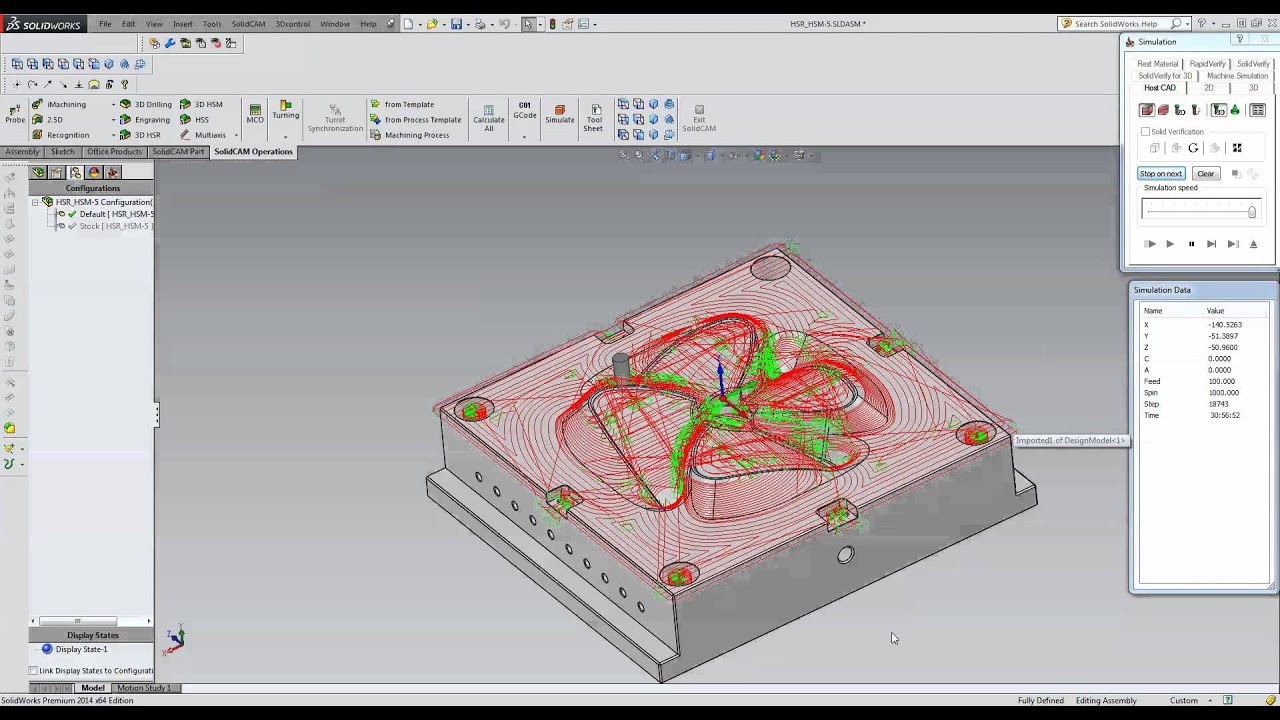
Task: Click the green tool holder icon
Action: pyautogui.click(x=1235, y=110)
